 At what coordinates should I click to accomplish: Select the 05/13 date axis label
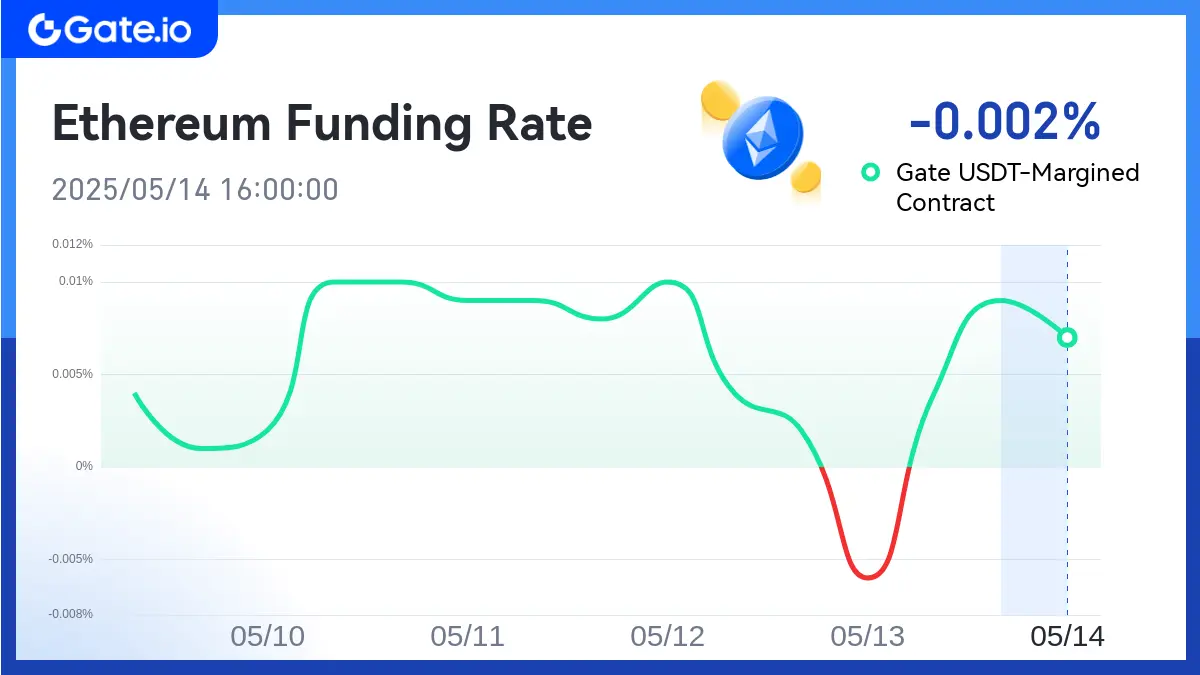pyautogui.click(x=867, y=635)
